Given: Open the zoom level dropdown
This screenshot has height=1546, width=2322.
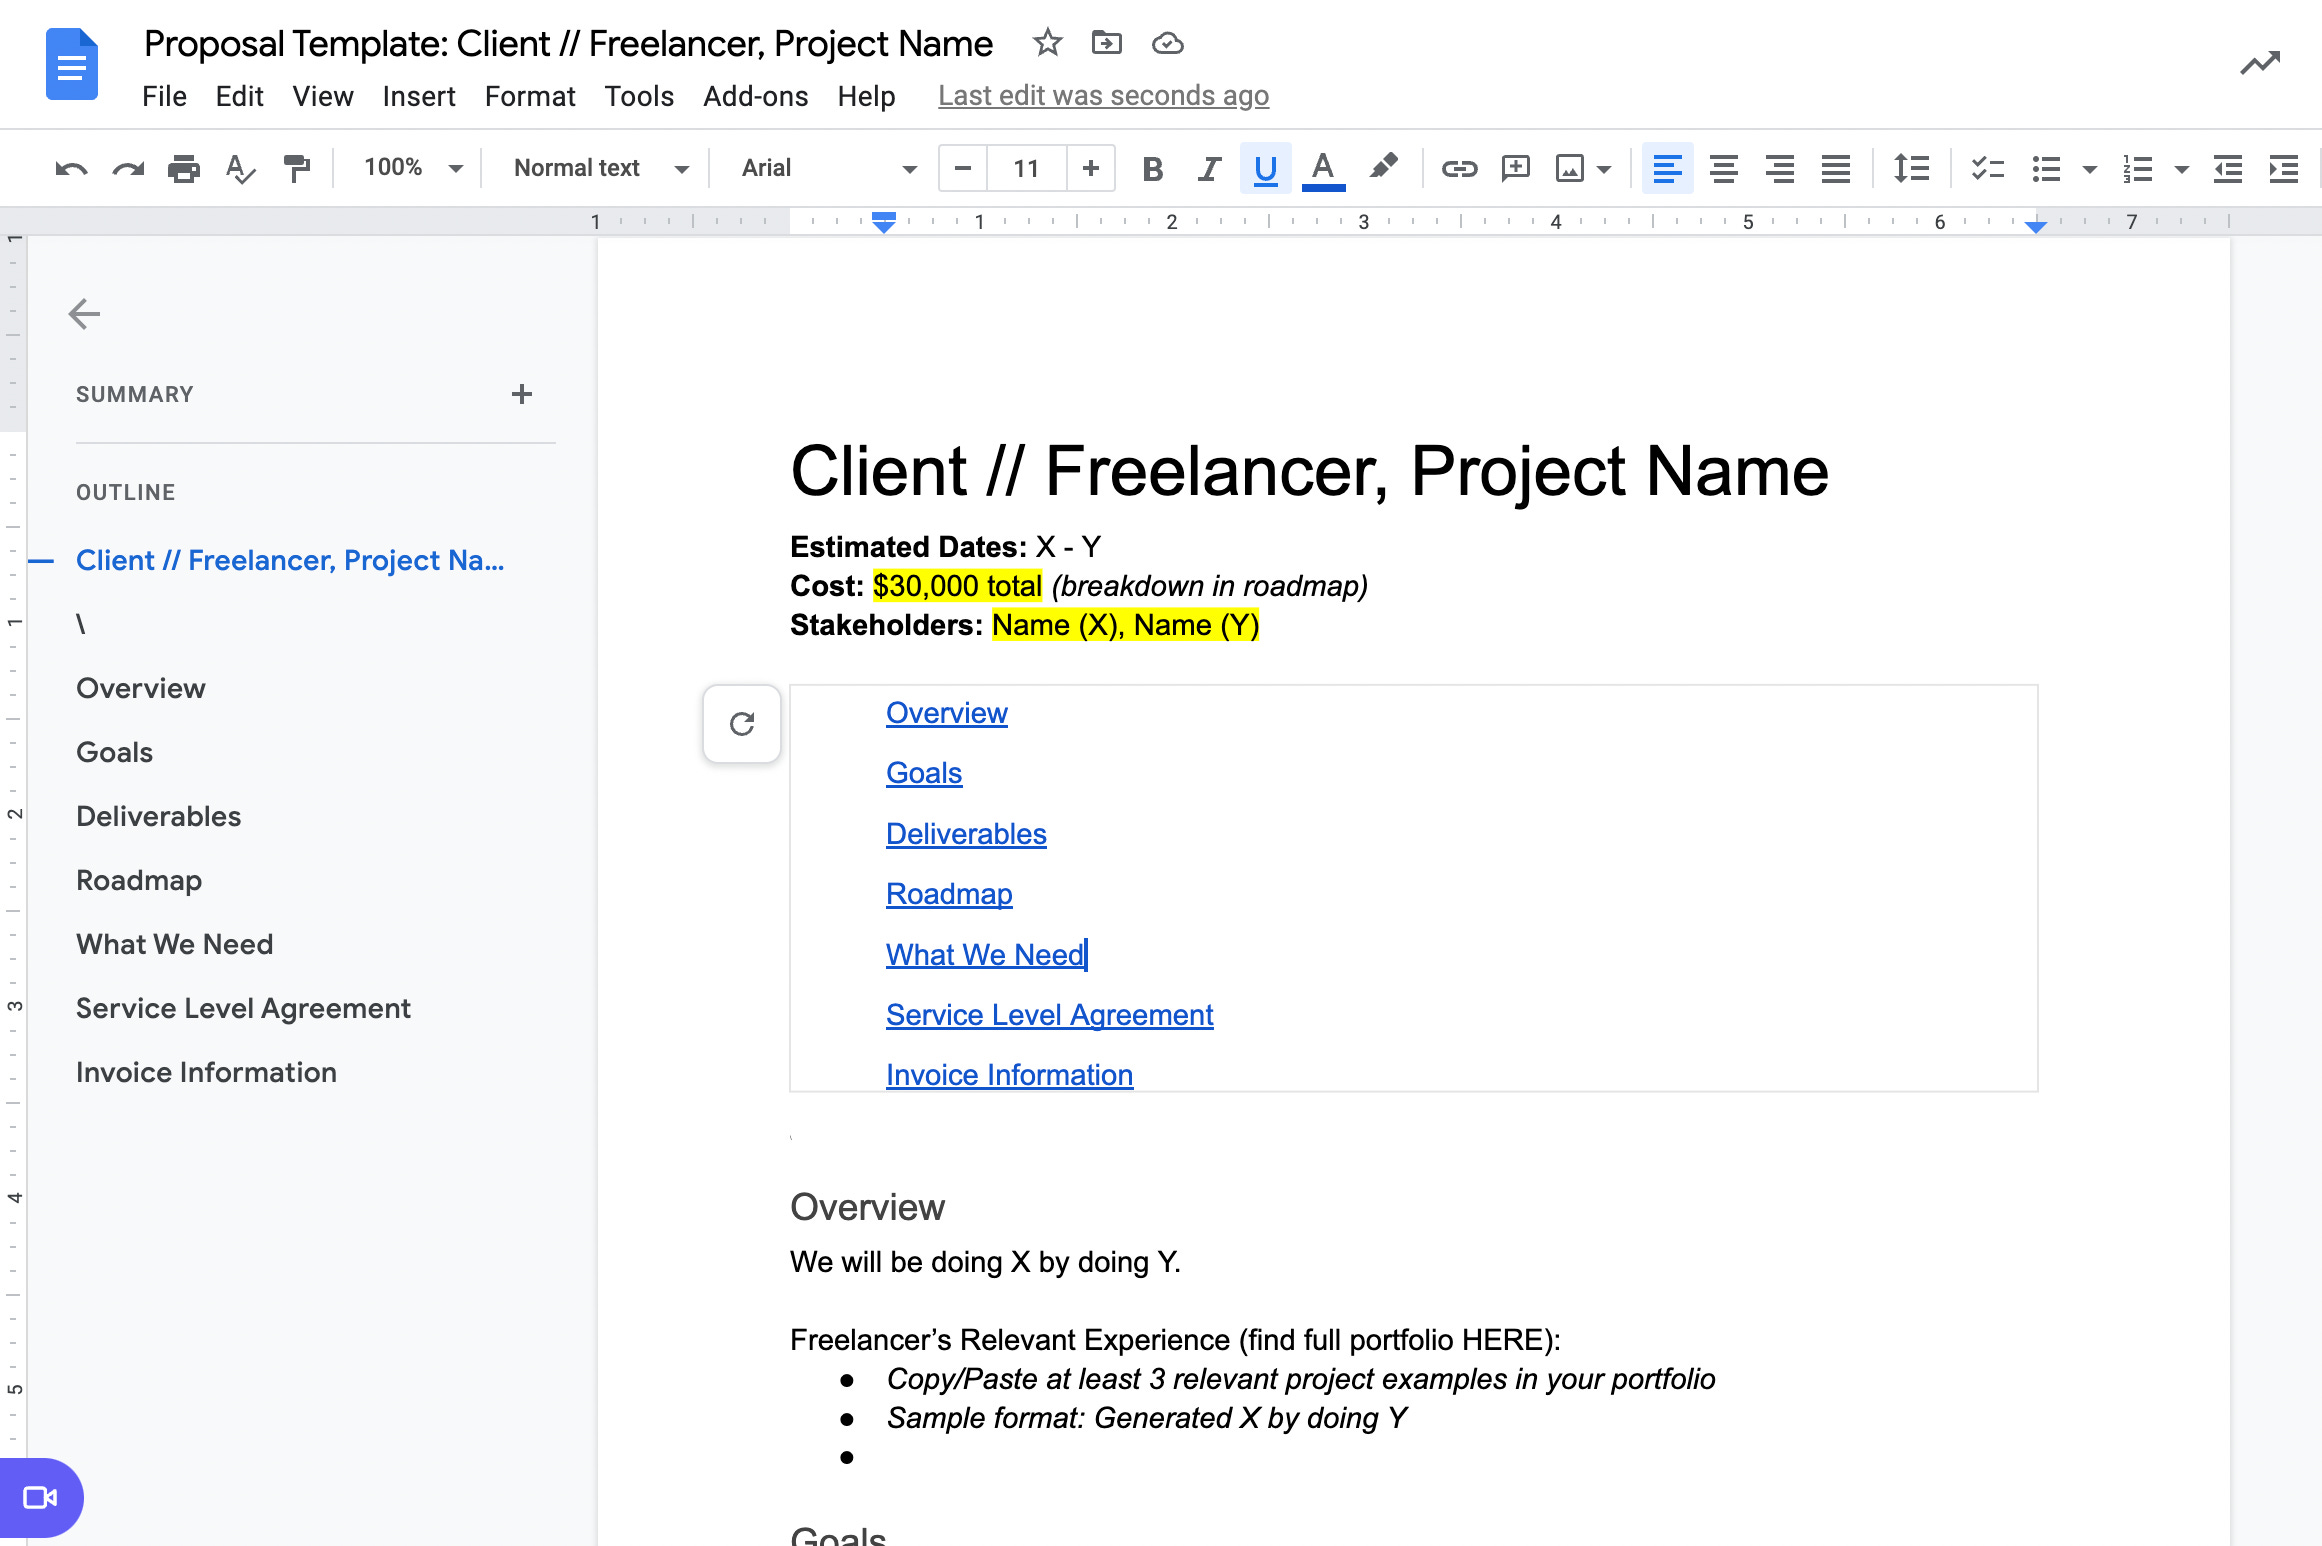Looking at the screenshot, I should click(x=413, y=168).
